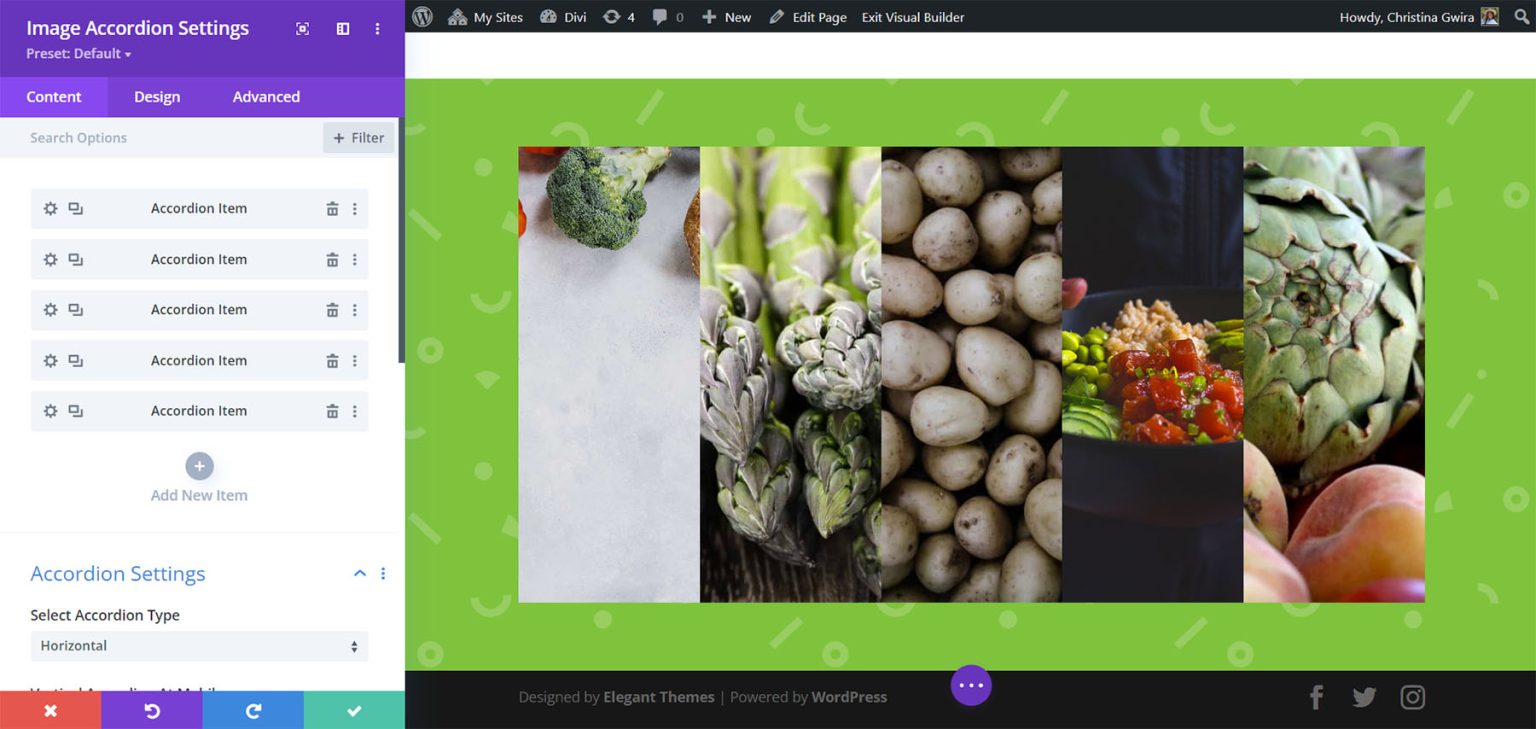Collapse the Accordion Settings section
The width and height of the screenshot is (1536, 729).
click(x=359, y=573)
